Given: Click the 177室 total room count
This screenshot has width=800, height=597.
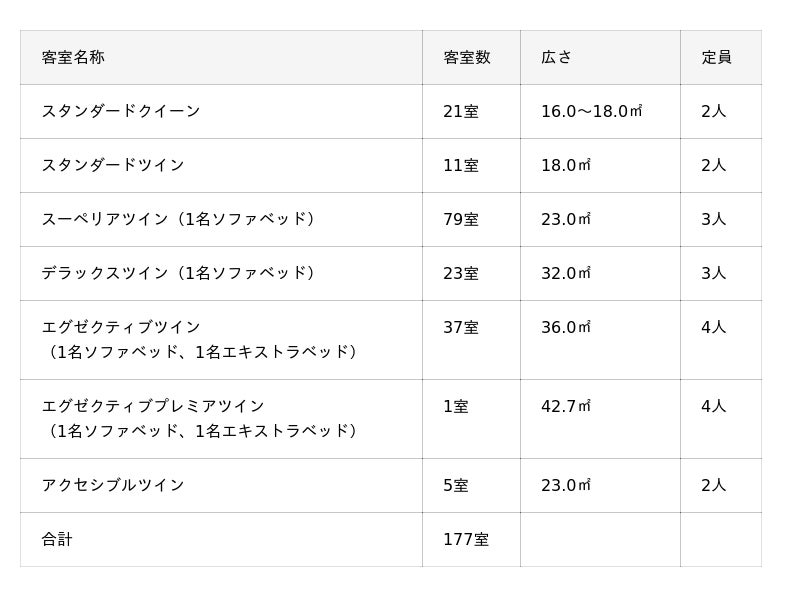Looking at the screenshot, I should tap(466, 540).
